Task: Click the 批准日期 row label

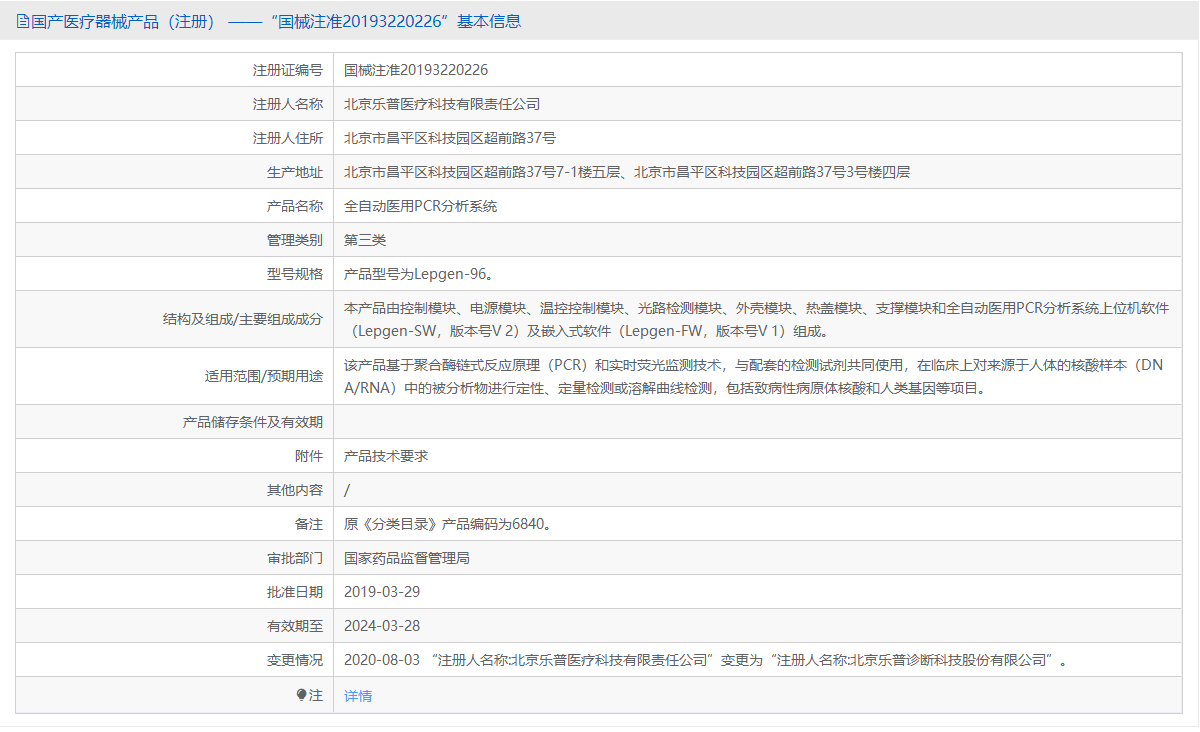Action: [295, 592]
